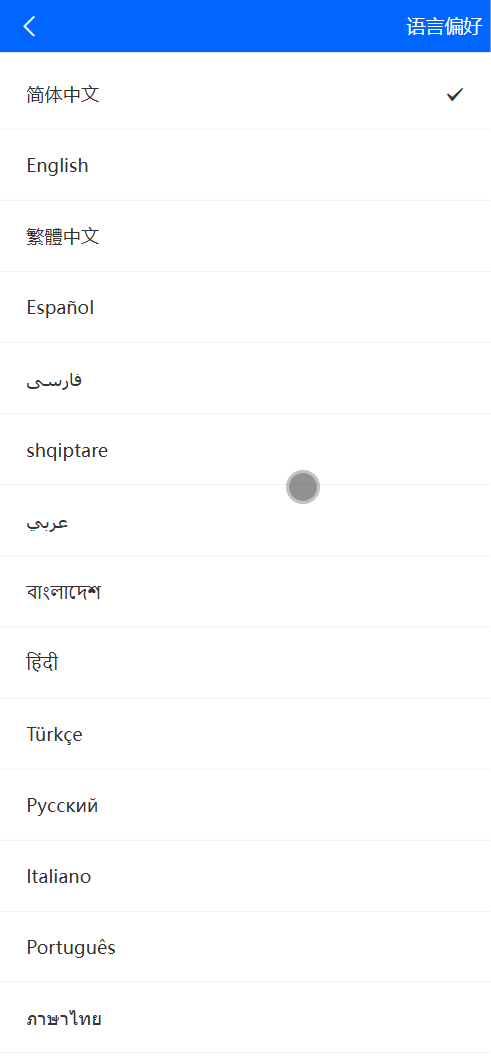Select shqiptare from the list
This screenshot has width=491, height=1062.
245,450
